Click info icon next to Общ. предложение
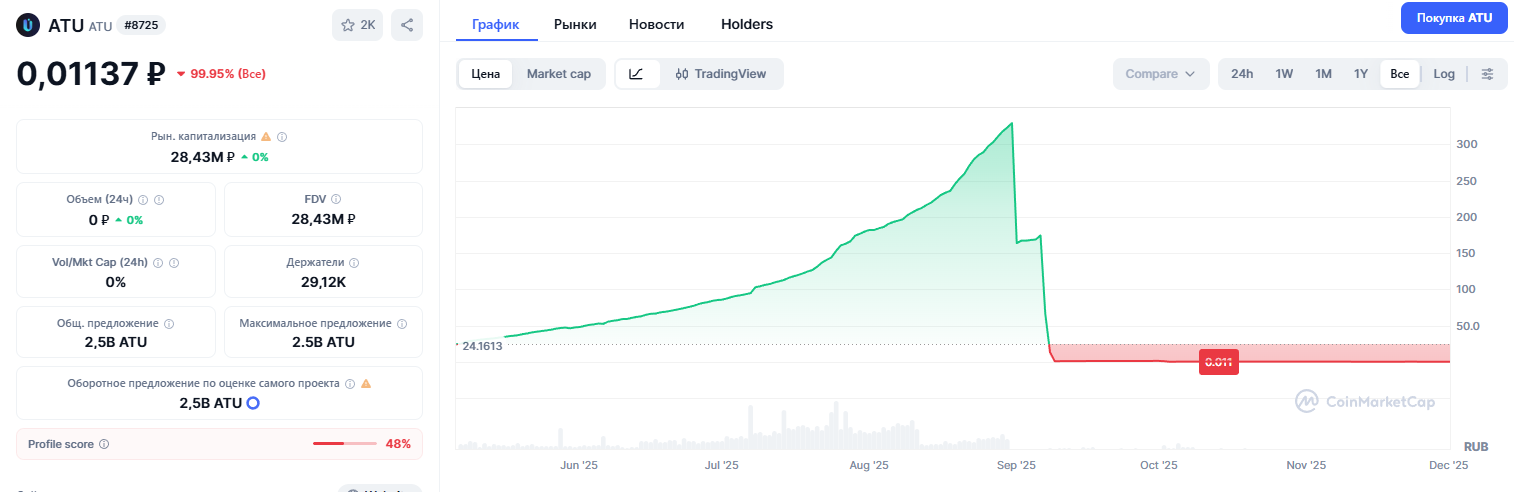This screenshot has width=1514, height=492. pos(168,324)
